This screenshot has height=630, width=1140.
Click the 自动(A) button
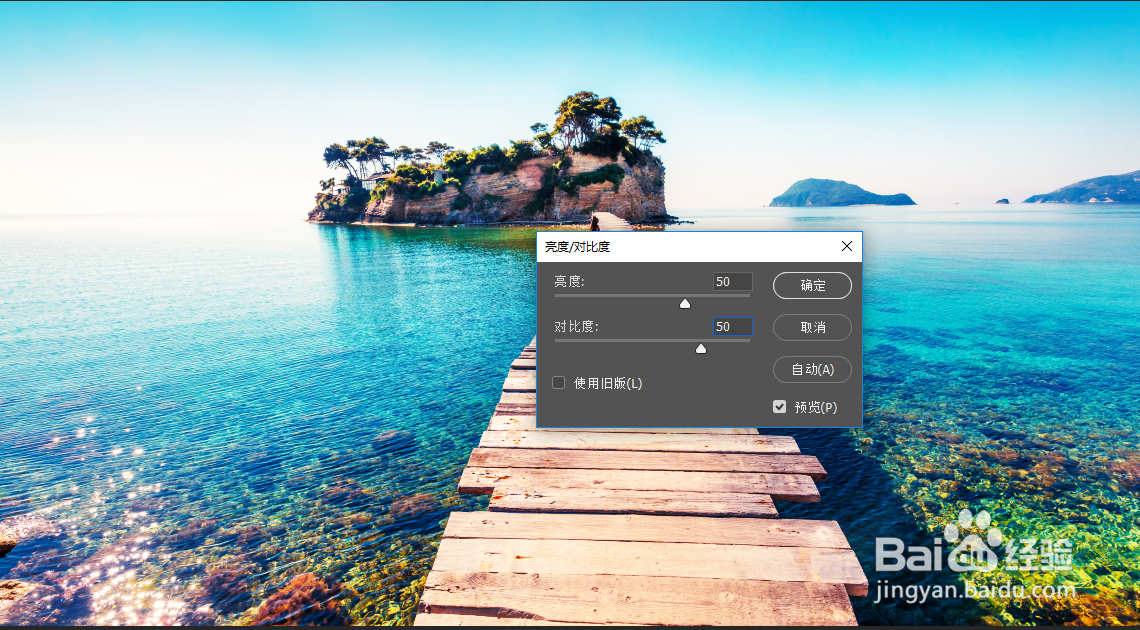click(x=812, y=370)
